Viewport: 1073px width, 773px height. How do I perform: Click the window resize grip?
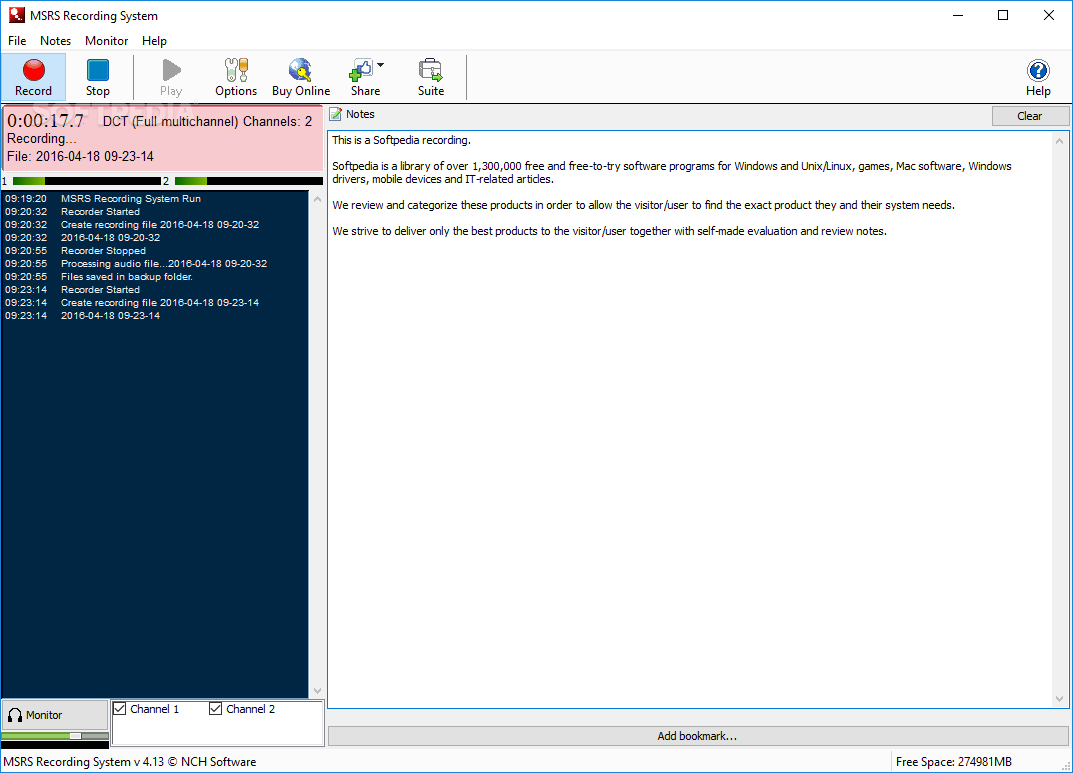coord(1066,766)
